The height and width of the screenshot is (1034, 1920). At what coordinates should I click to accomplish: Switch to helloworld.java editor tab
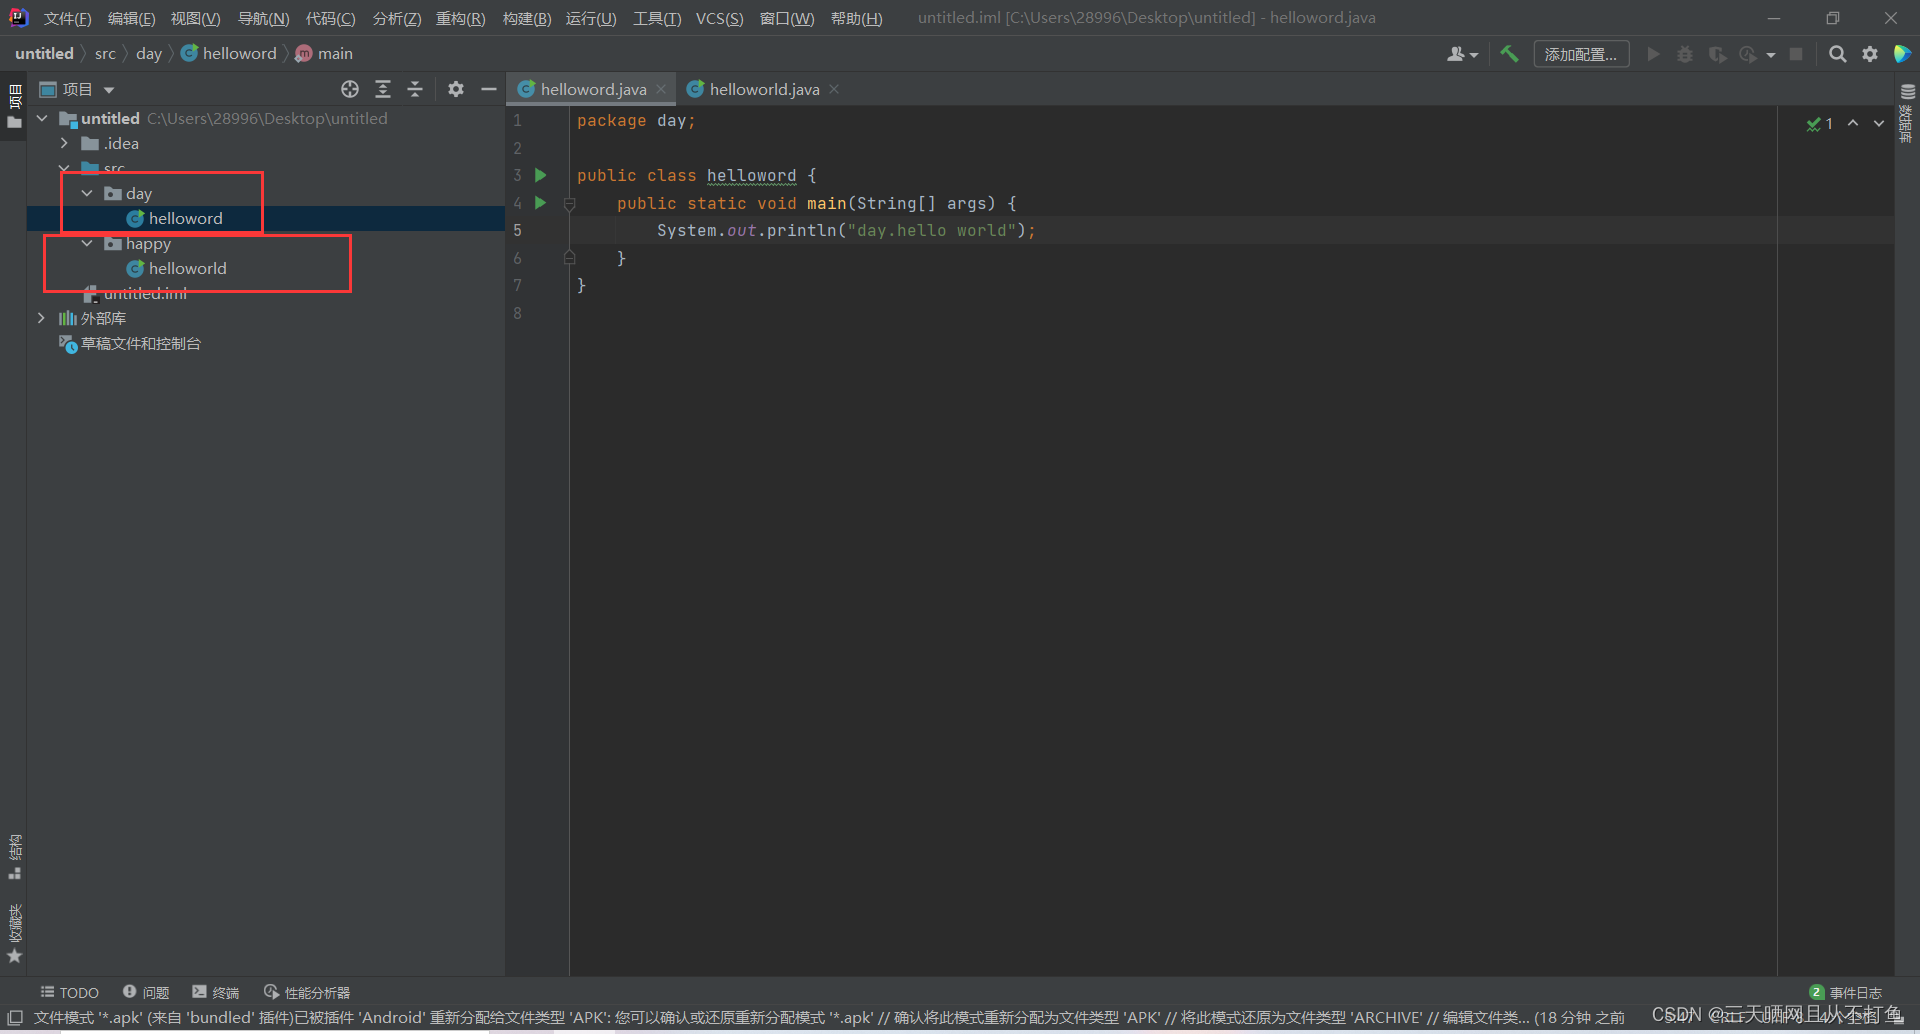(764, 89)
